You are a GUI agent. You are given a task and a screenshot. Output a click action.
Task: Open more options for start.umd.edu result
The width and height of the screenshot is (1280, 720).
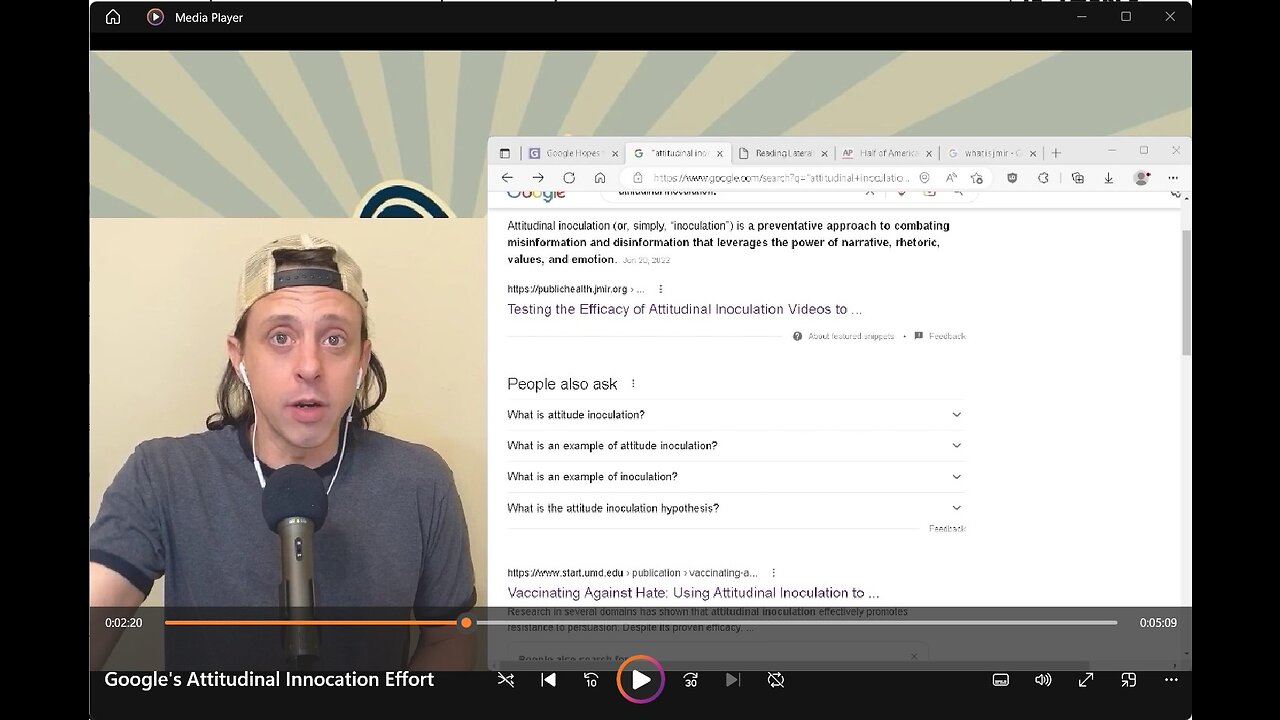(x=774, y=573)
